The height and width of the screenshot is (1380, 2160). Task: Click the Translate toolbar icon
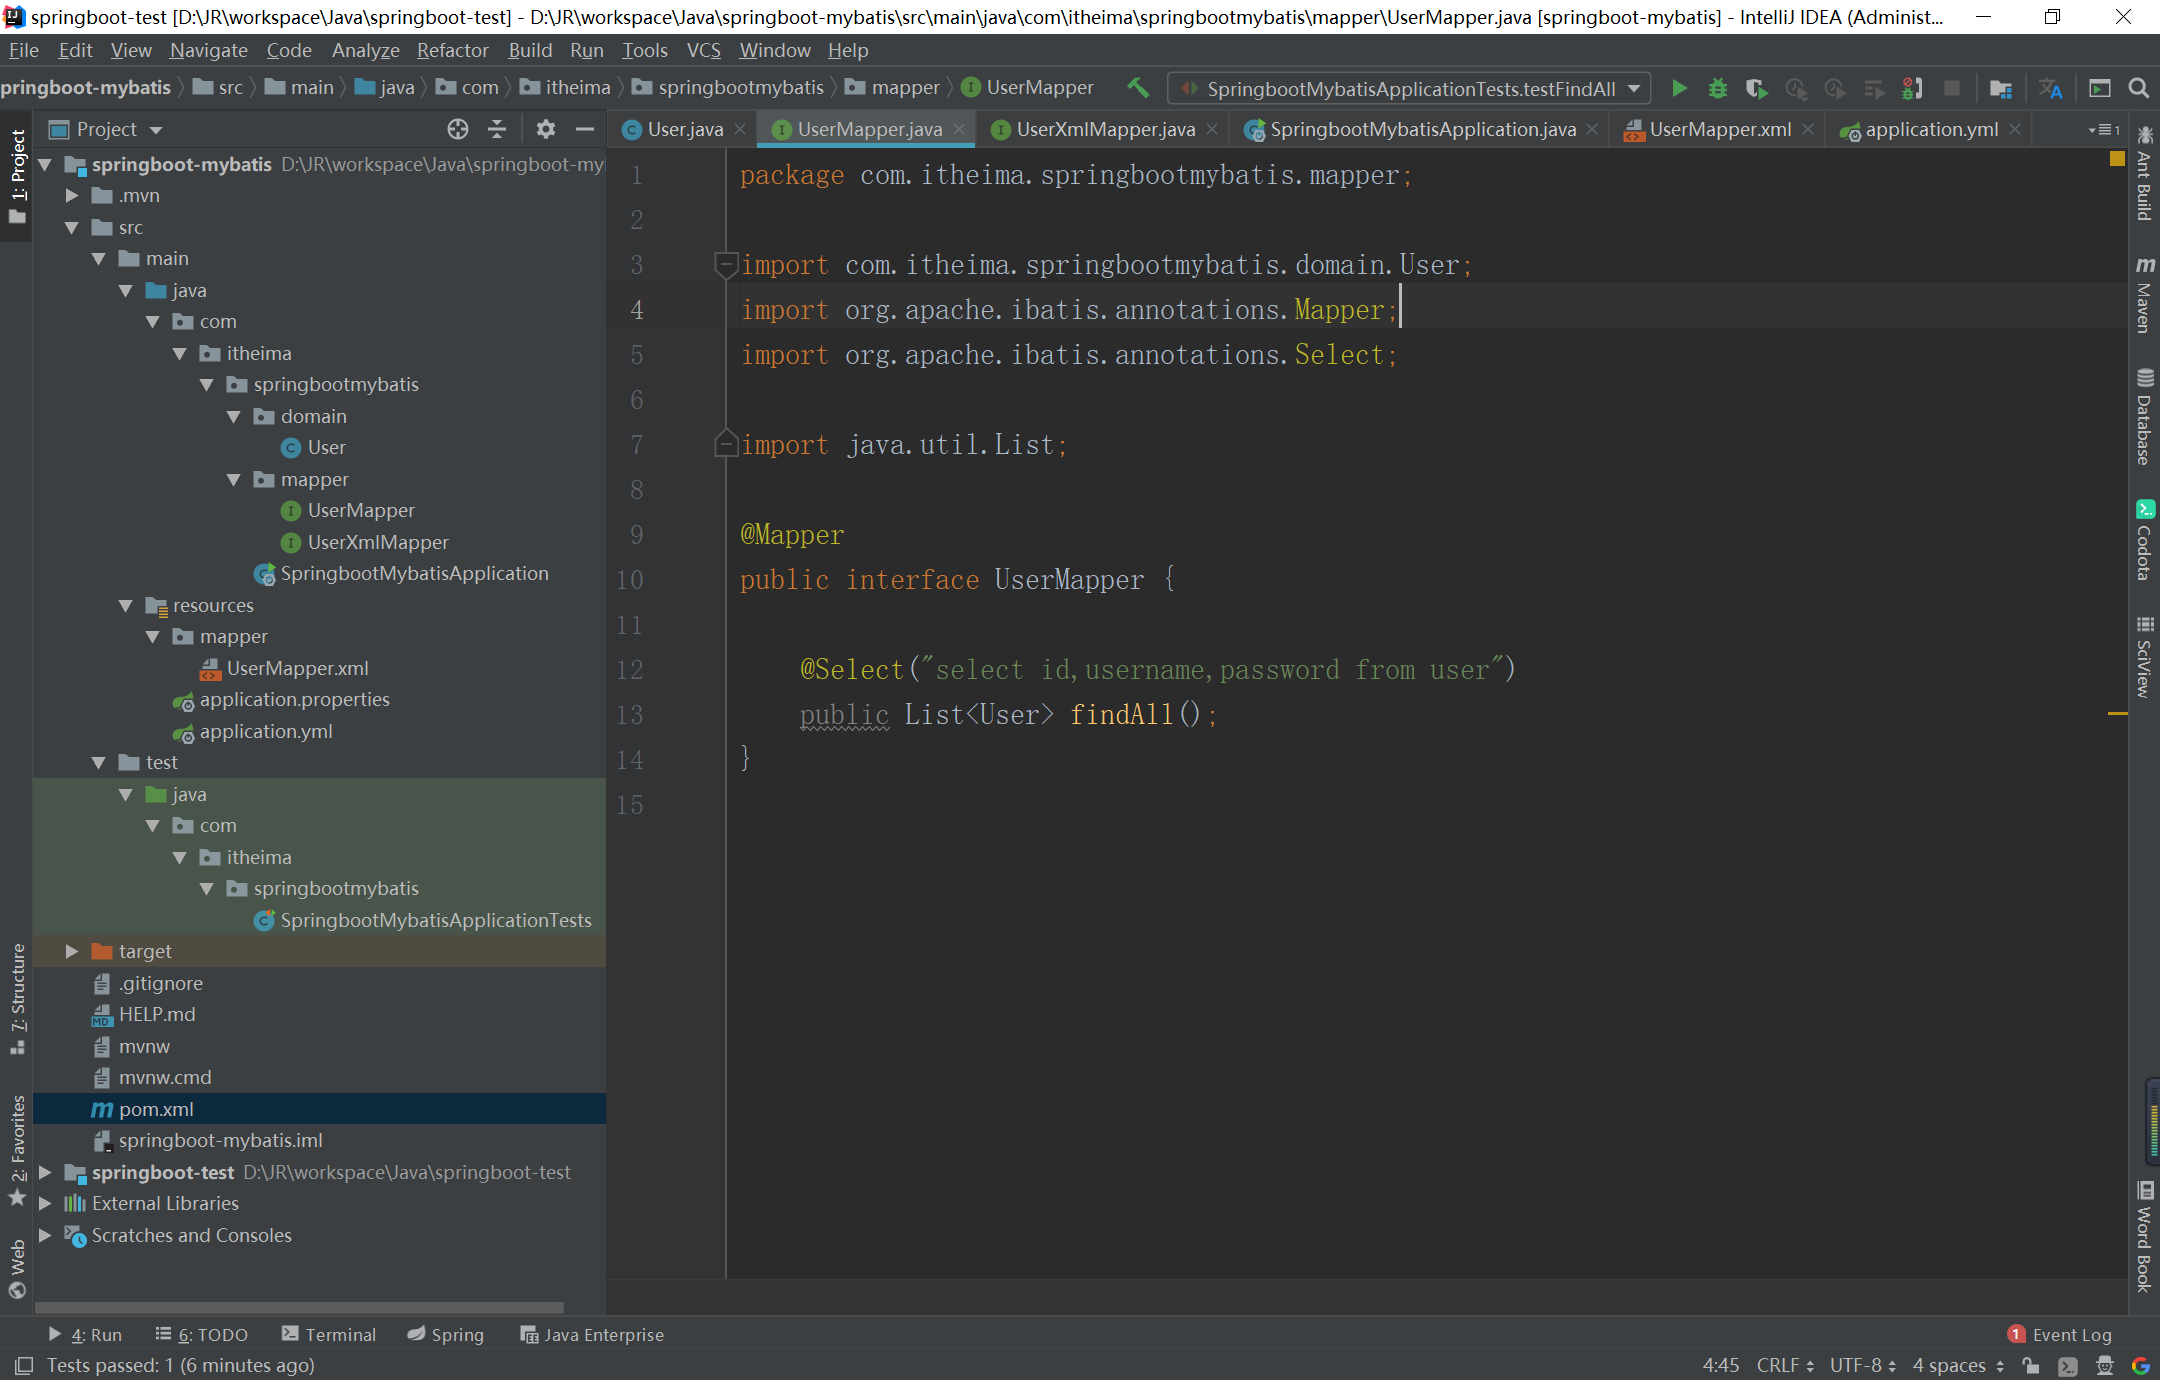coord(2050,89)
